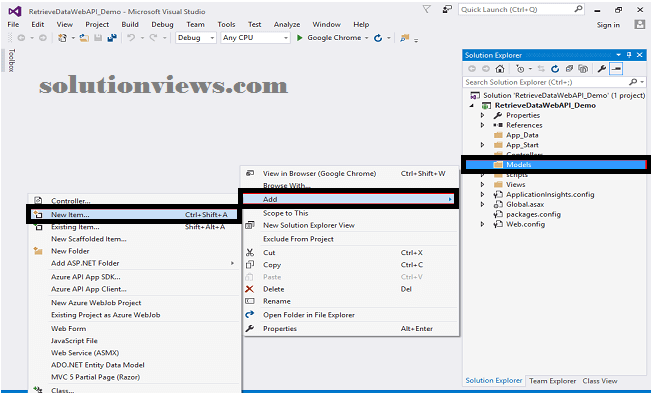
Task: Click the notifications flag icon in the title bar
Action: [426, 9]
